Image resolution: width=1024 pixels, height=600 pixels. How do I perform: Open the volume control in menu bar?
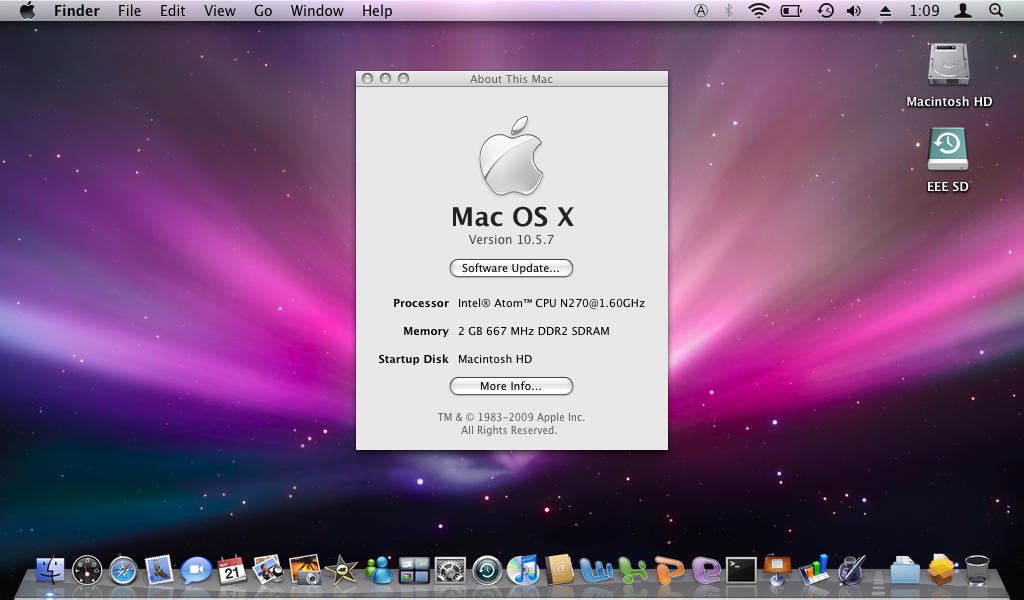[x=854, y=11]
